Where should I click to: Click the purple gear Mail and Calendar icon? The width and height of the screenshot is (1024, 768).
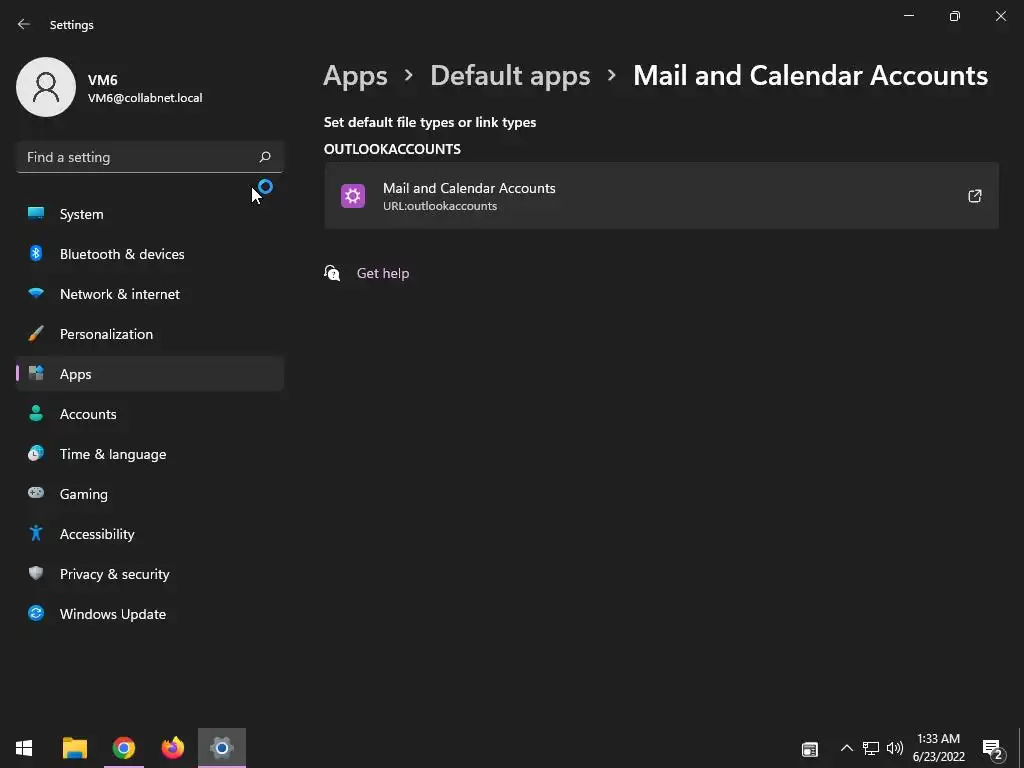pyautogui.click(x=353, y=196)
